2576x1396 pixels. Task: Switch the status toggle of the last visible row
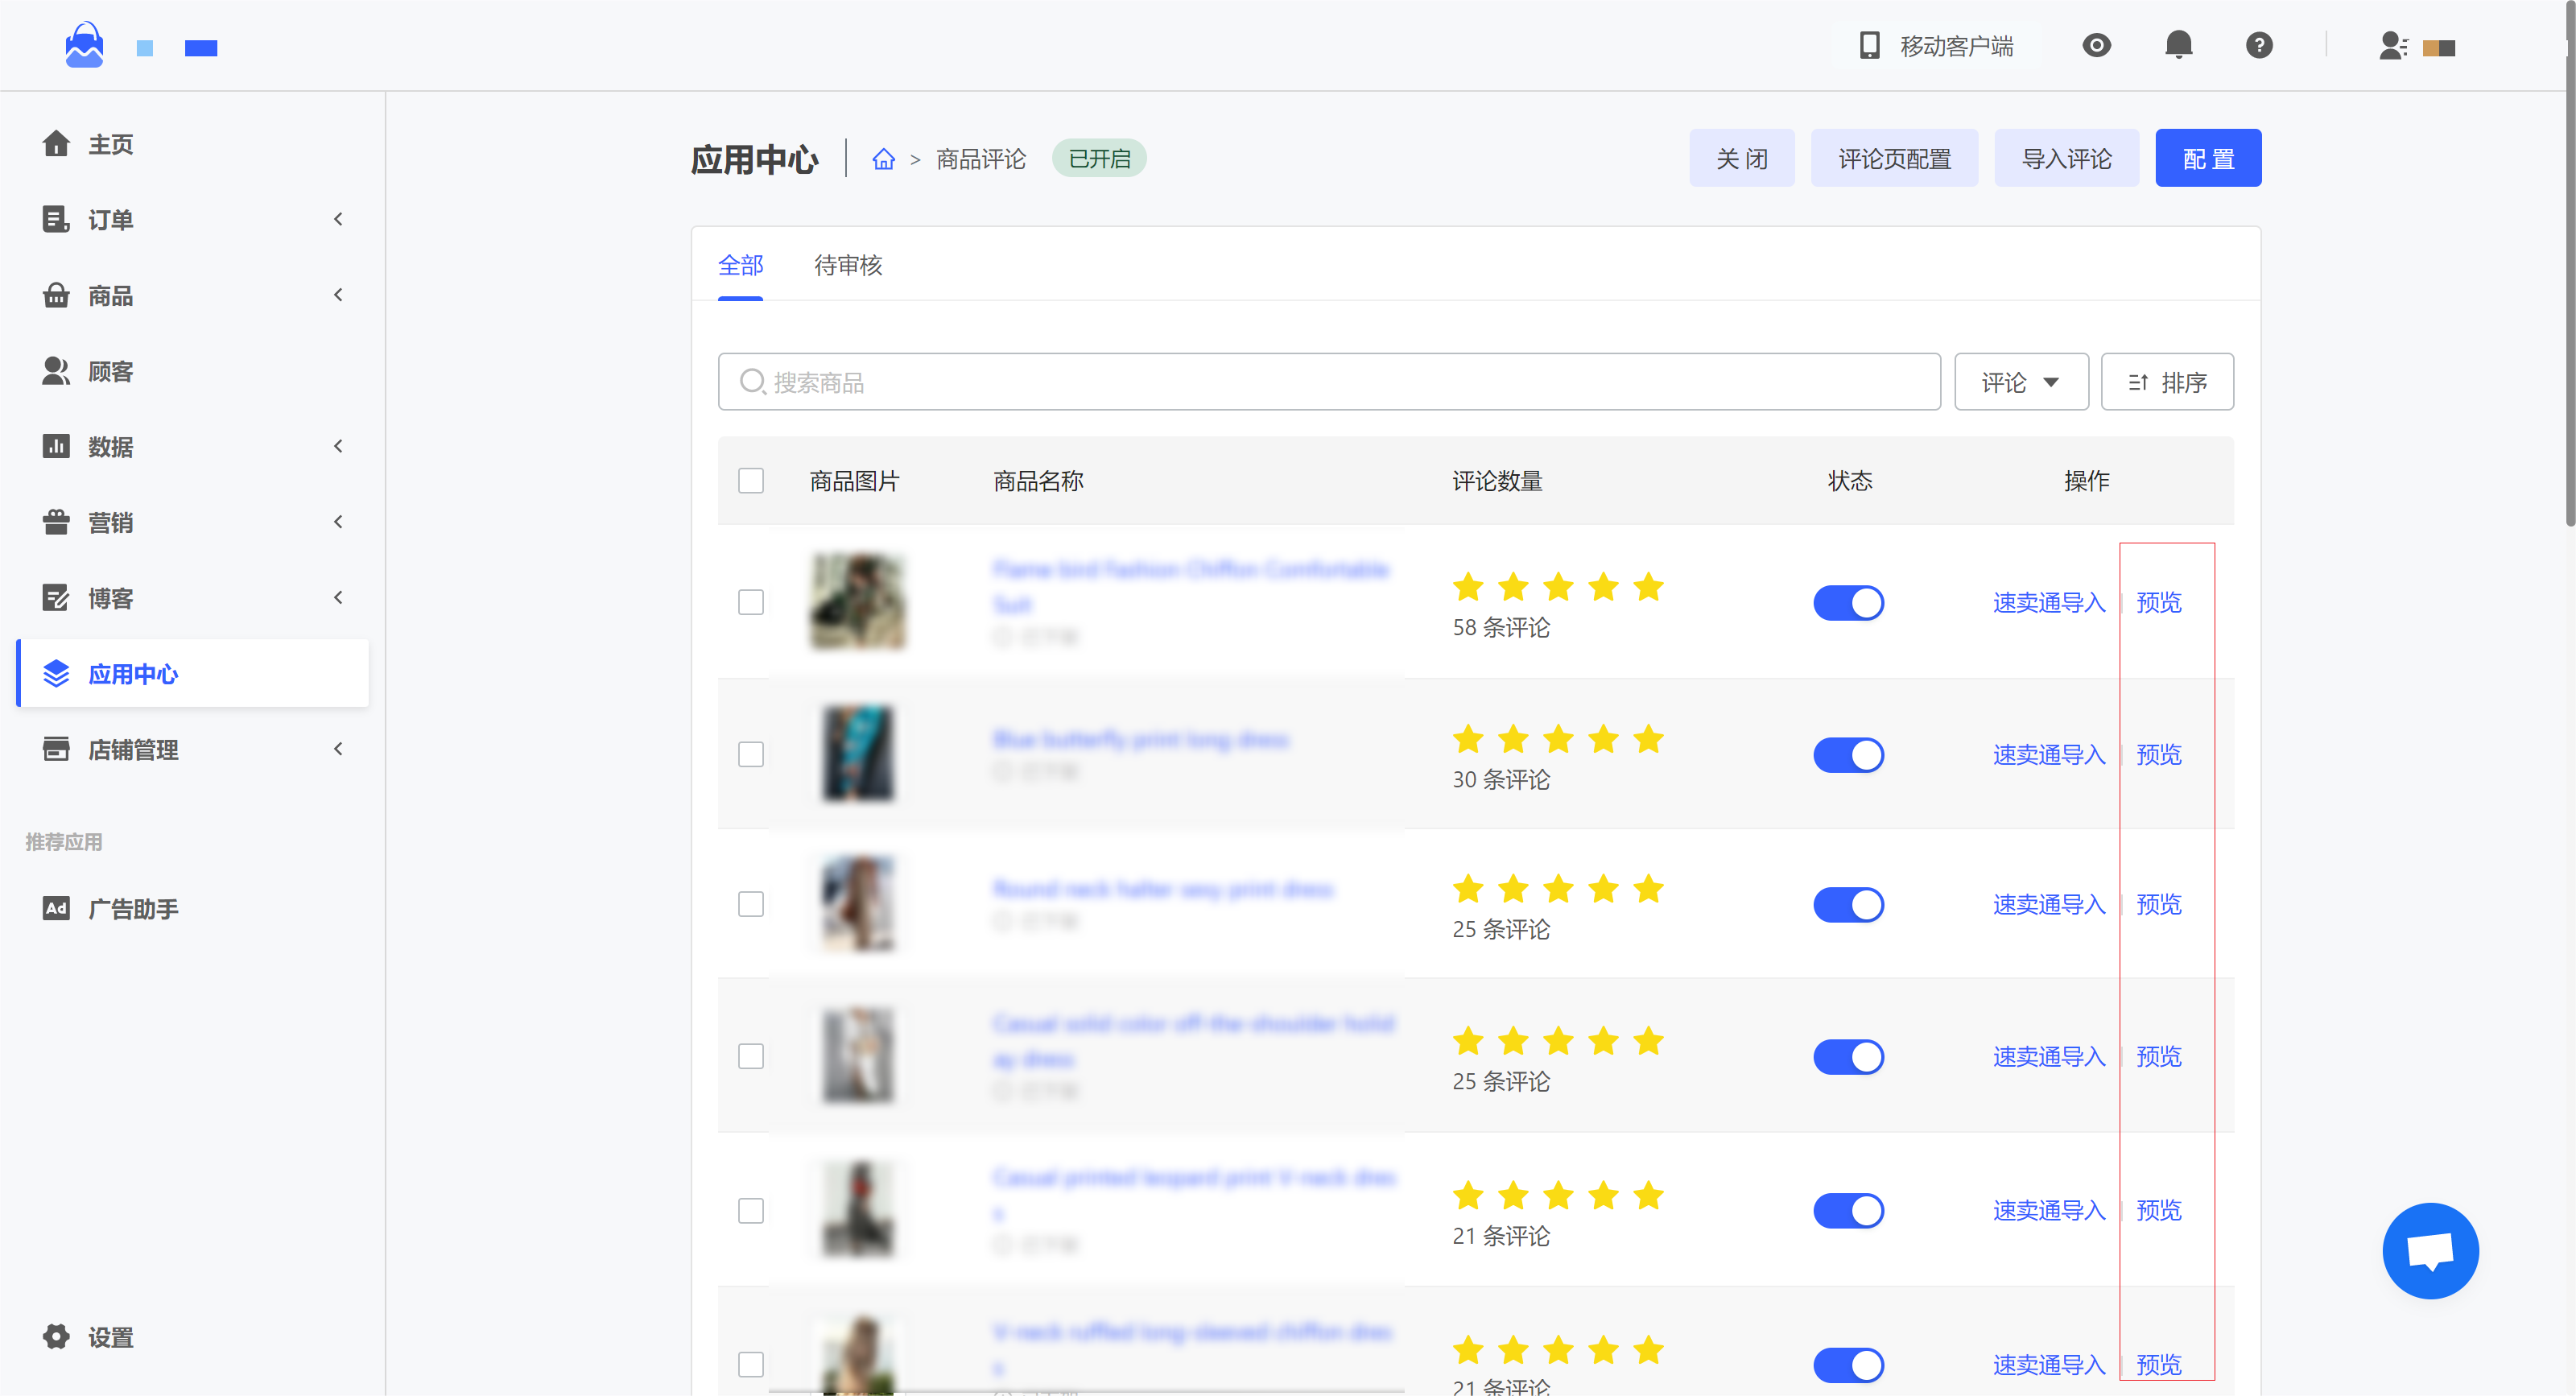[x=1848, y=1365]
